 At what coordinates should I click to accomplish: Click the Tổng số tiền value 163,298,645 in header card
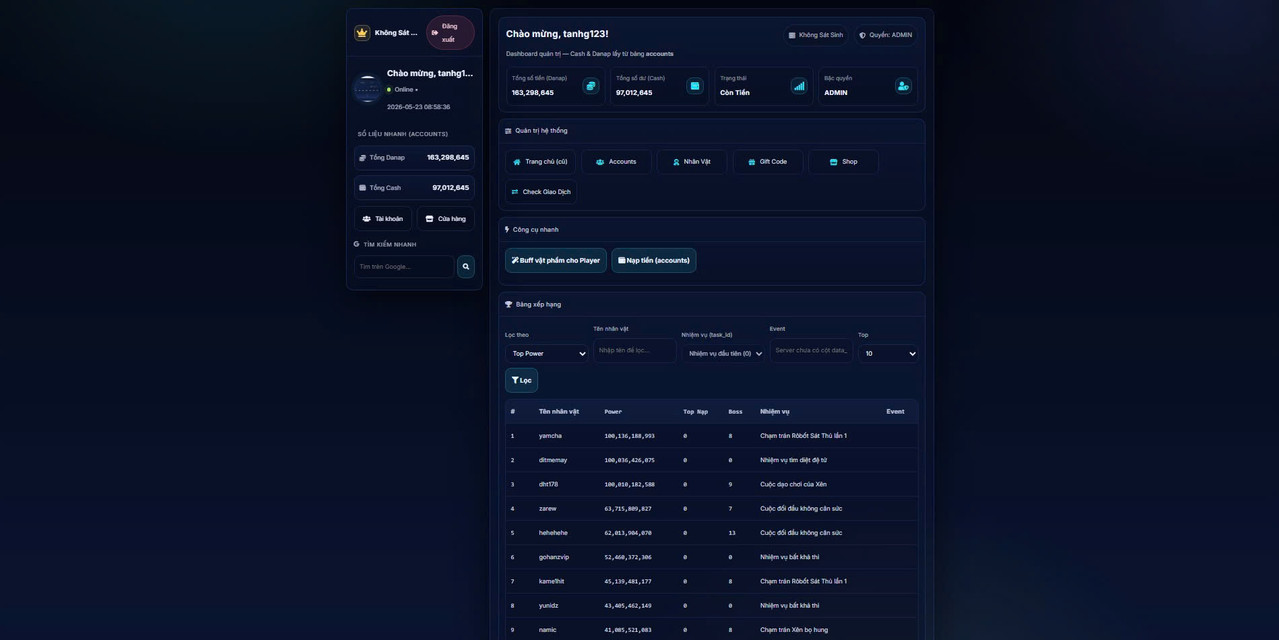pyautogui.click(x=532, y=93)
